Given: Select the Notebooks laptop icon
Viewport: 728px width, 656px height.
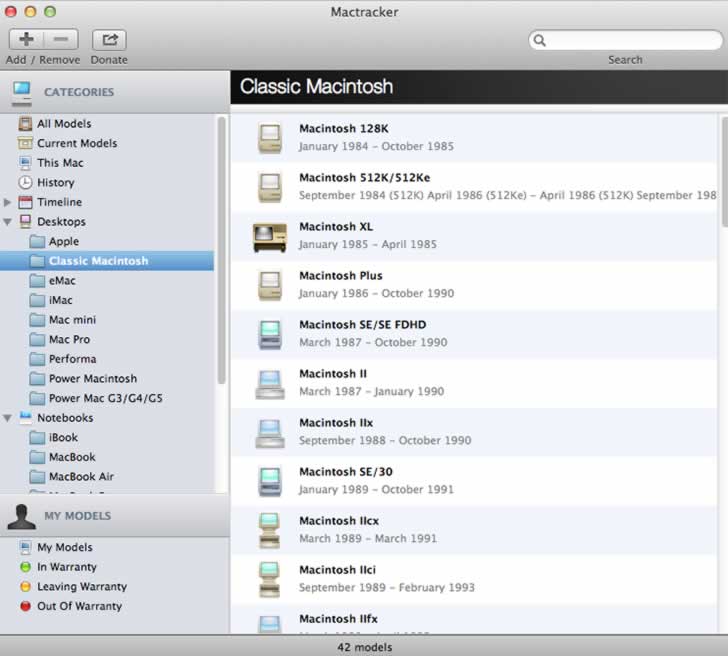Looking at the screenshot, I should (26, 417).
